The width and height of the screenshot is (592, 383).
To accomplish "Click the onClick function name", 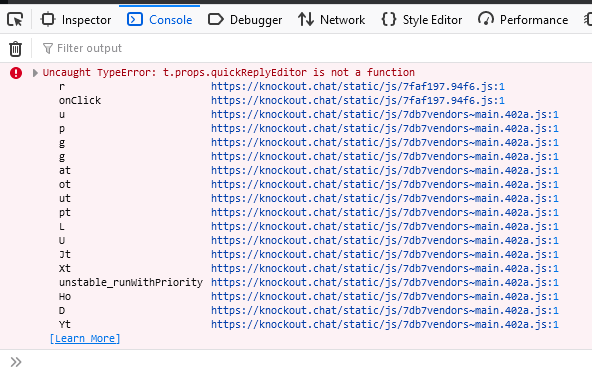I will 80,100.
